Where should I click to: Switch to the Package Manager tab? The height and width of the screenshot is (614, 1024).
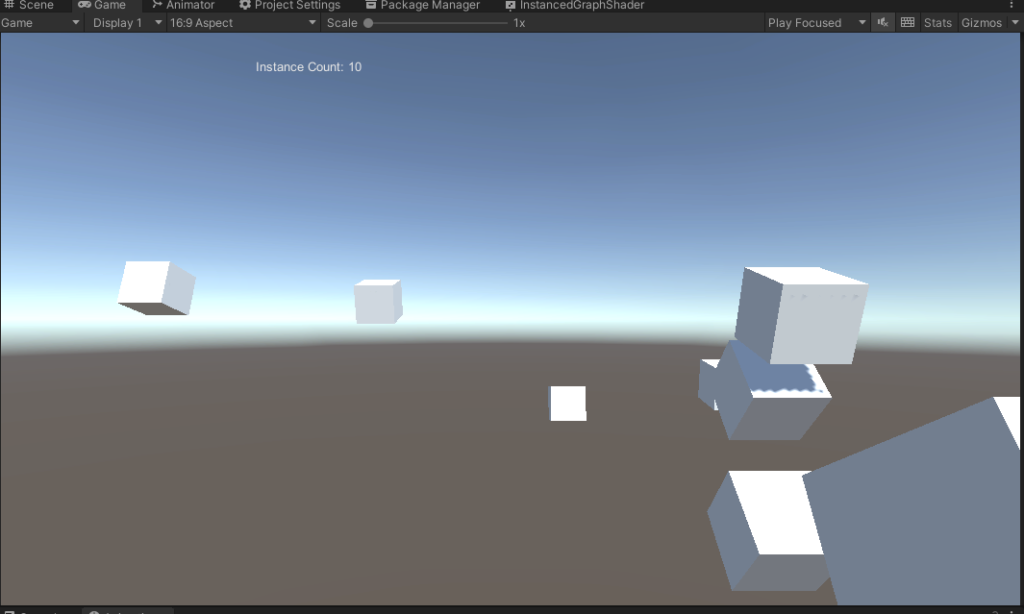[423, 5]
